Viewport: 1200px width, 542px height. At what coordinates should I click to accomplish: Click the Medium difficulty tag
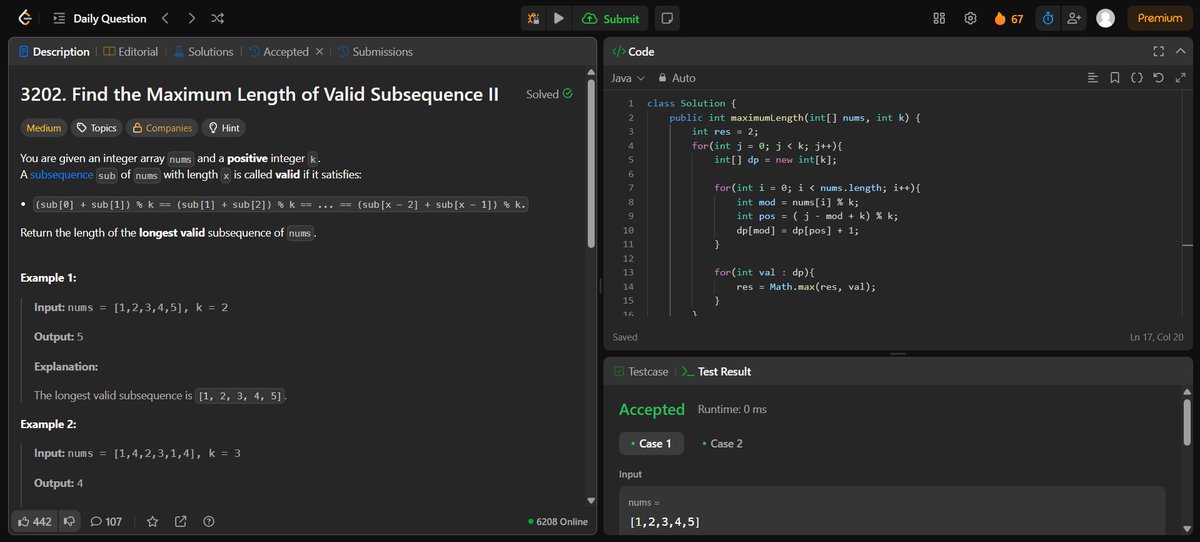[44, 128]
